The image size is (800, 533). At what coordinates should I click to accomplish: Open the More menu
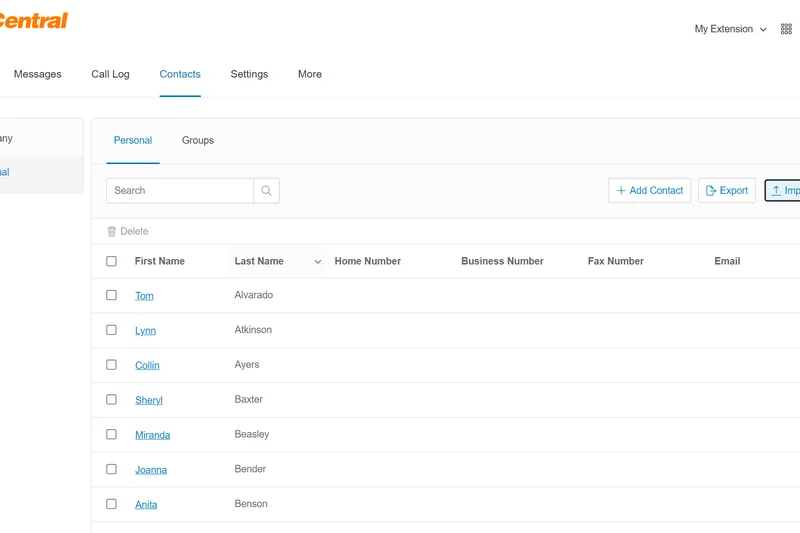tap(310, 74)
